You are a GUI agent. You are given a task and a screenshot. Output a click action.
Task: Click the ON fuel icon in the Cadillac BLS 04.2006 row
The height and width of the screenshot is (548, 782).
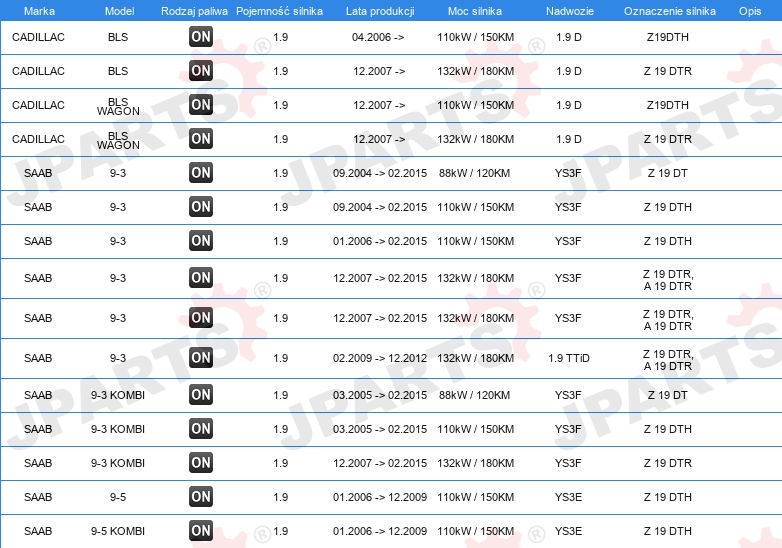click(201, 36)
